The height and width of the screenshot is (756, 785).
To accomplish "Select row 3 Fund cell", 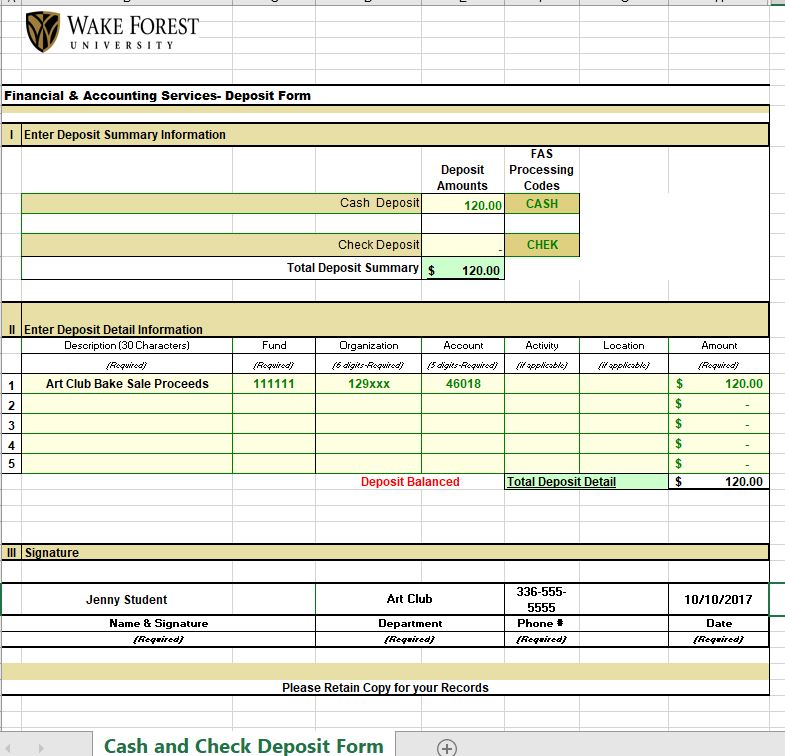I will 274,424.
